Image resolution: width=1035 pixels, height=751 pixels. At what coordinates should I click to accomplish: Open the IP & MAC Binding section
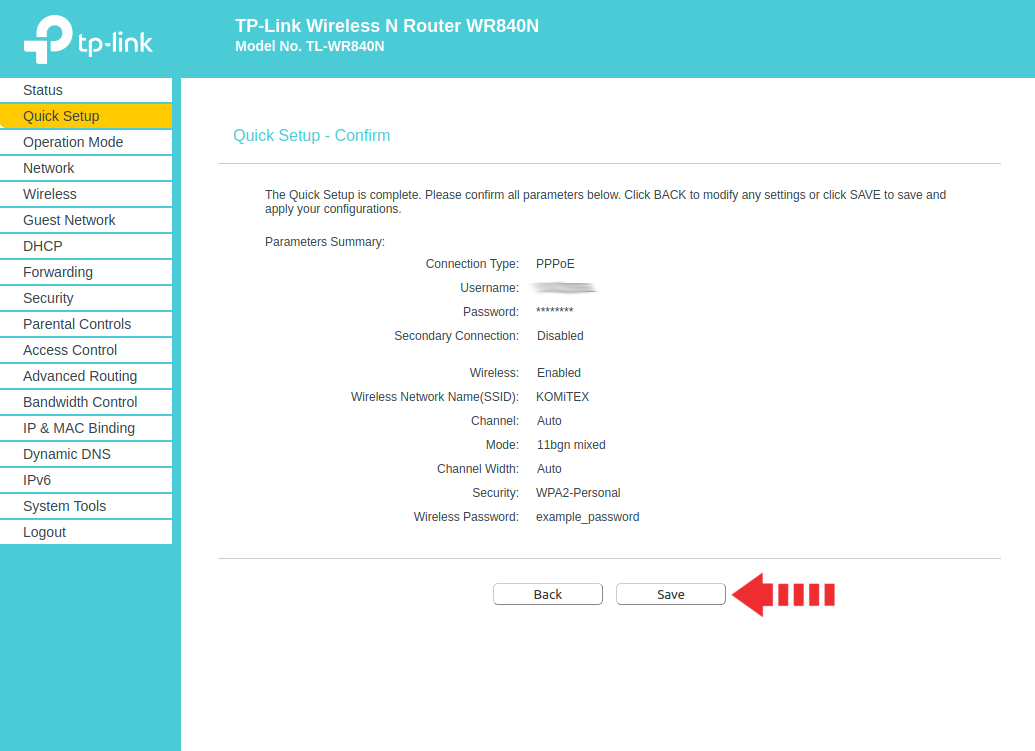pyautogui.click(x=86, y=428)
